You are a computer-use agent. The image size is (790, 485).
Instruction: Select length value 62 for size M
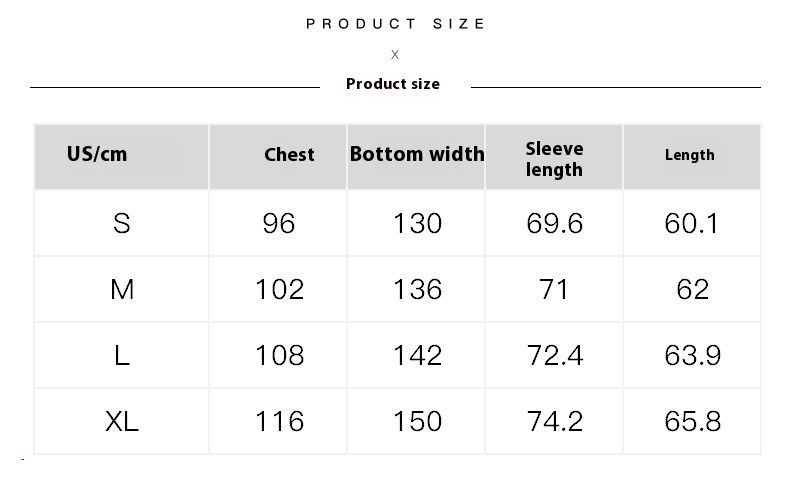[692, 290]
